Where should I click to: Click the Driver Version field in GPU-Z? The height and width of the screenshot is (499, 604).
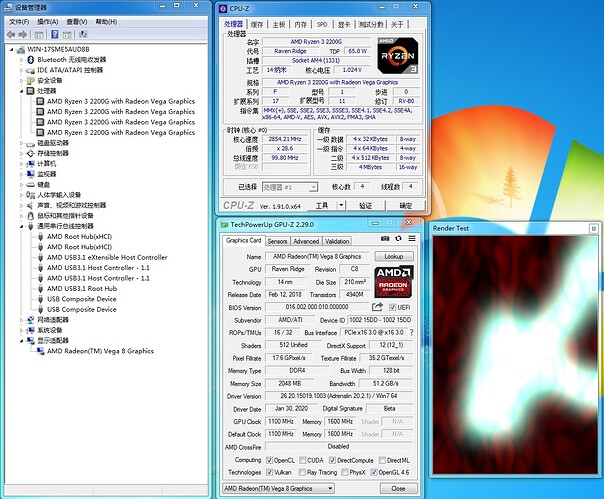tap(339, 396)
